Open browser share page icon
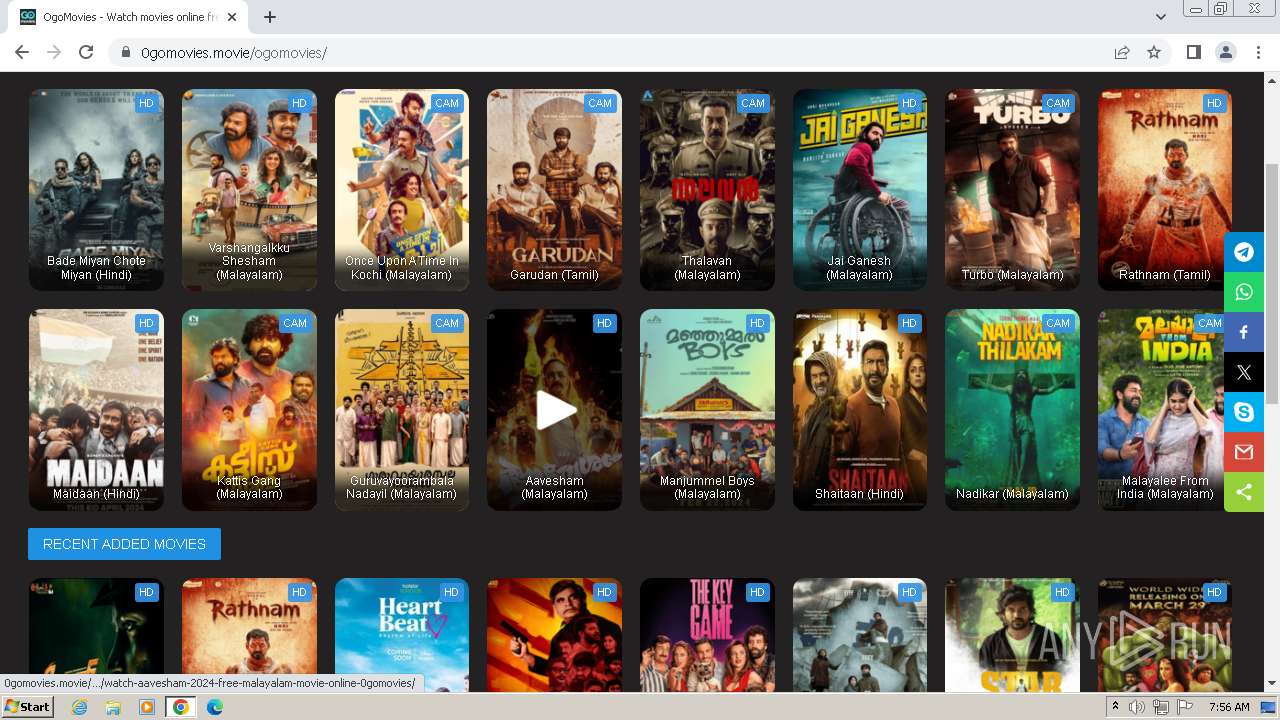 [x=1122, y=52]
